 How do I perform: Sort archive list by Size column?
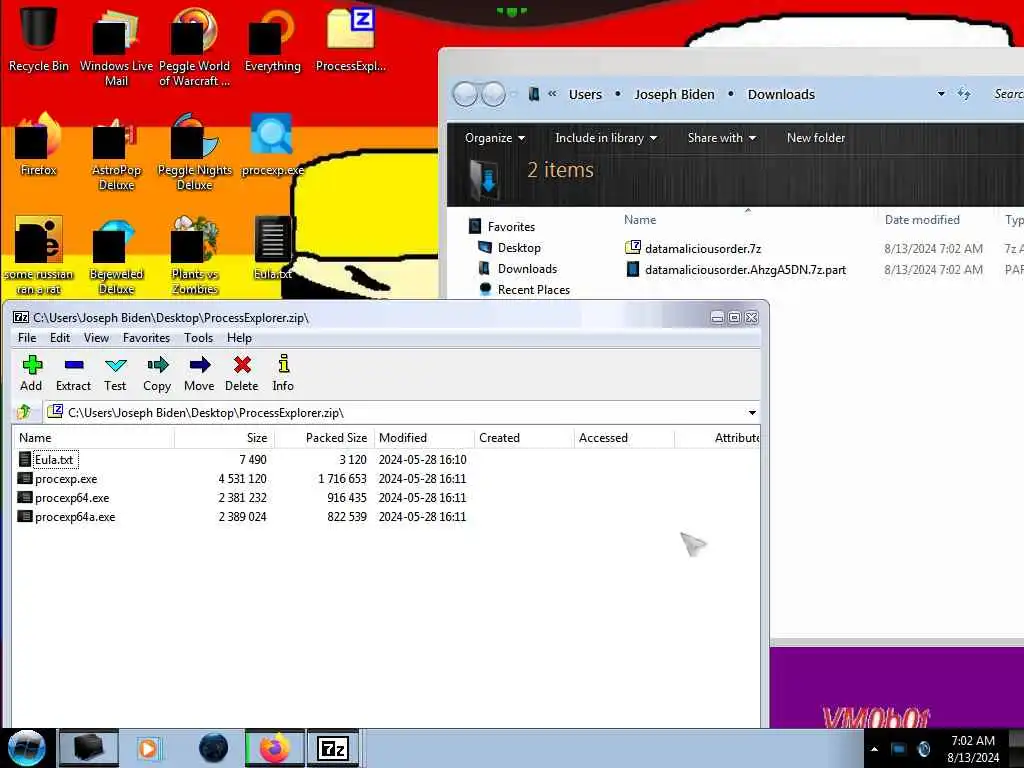click(x=224, y=438)
